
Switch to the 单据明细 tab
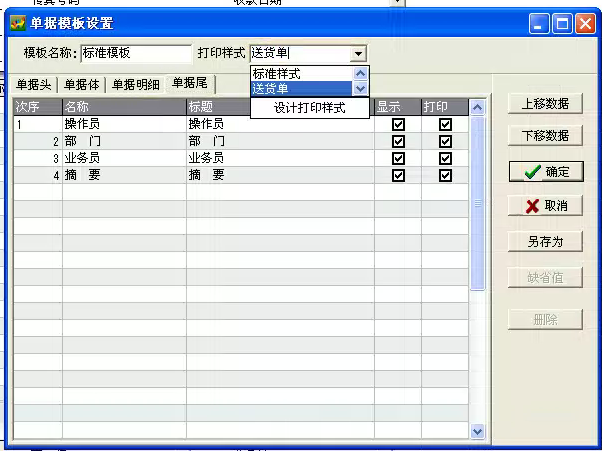tap(136, 85)
